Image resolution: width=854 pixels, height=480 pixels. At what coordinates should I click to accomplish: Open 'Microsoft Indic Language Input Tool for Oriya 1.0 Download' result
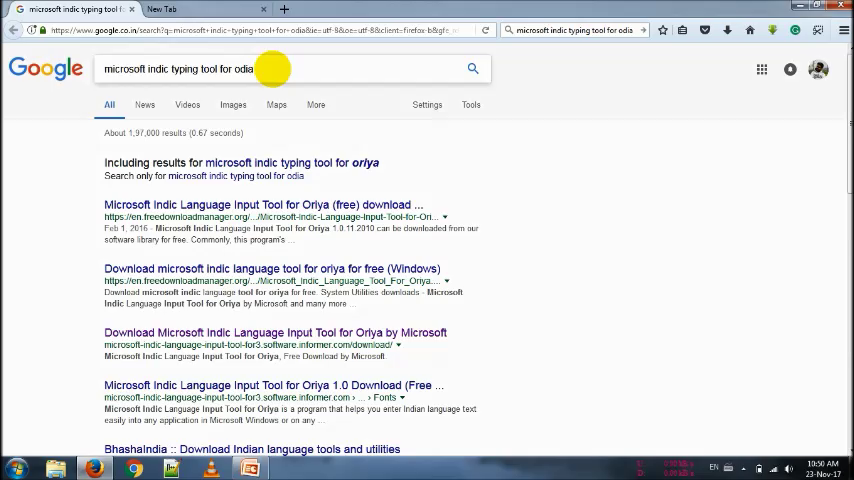click(x=274, y=385)
